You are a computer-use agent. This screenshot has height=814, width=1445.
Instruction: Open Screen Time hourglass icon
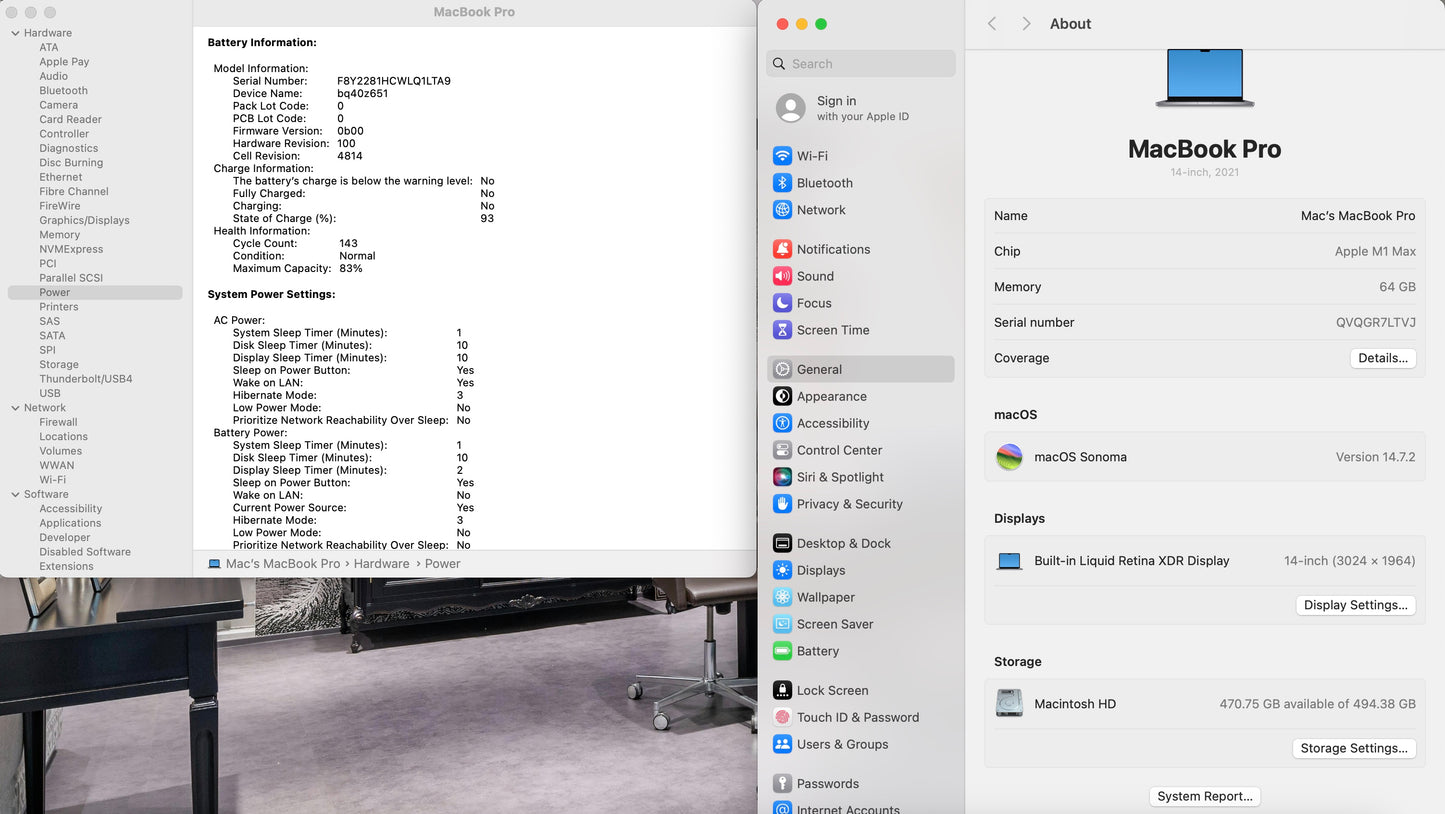782,330
